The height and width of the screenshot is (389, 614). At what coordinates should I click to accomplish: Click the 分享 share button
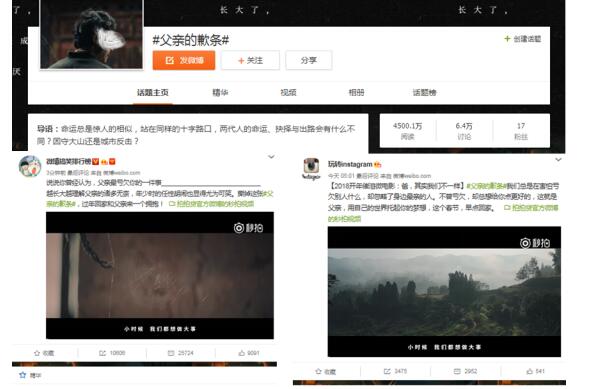(x=309, y=60)
